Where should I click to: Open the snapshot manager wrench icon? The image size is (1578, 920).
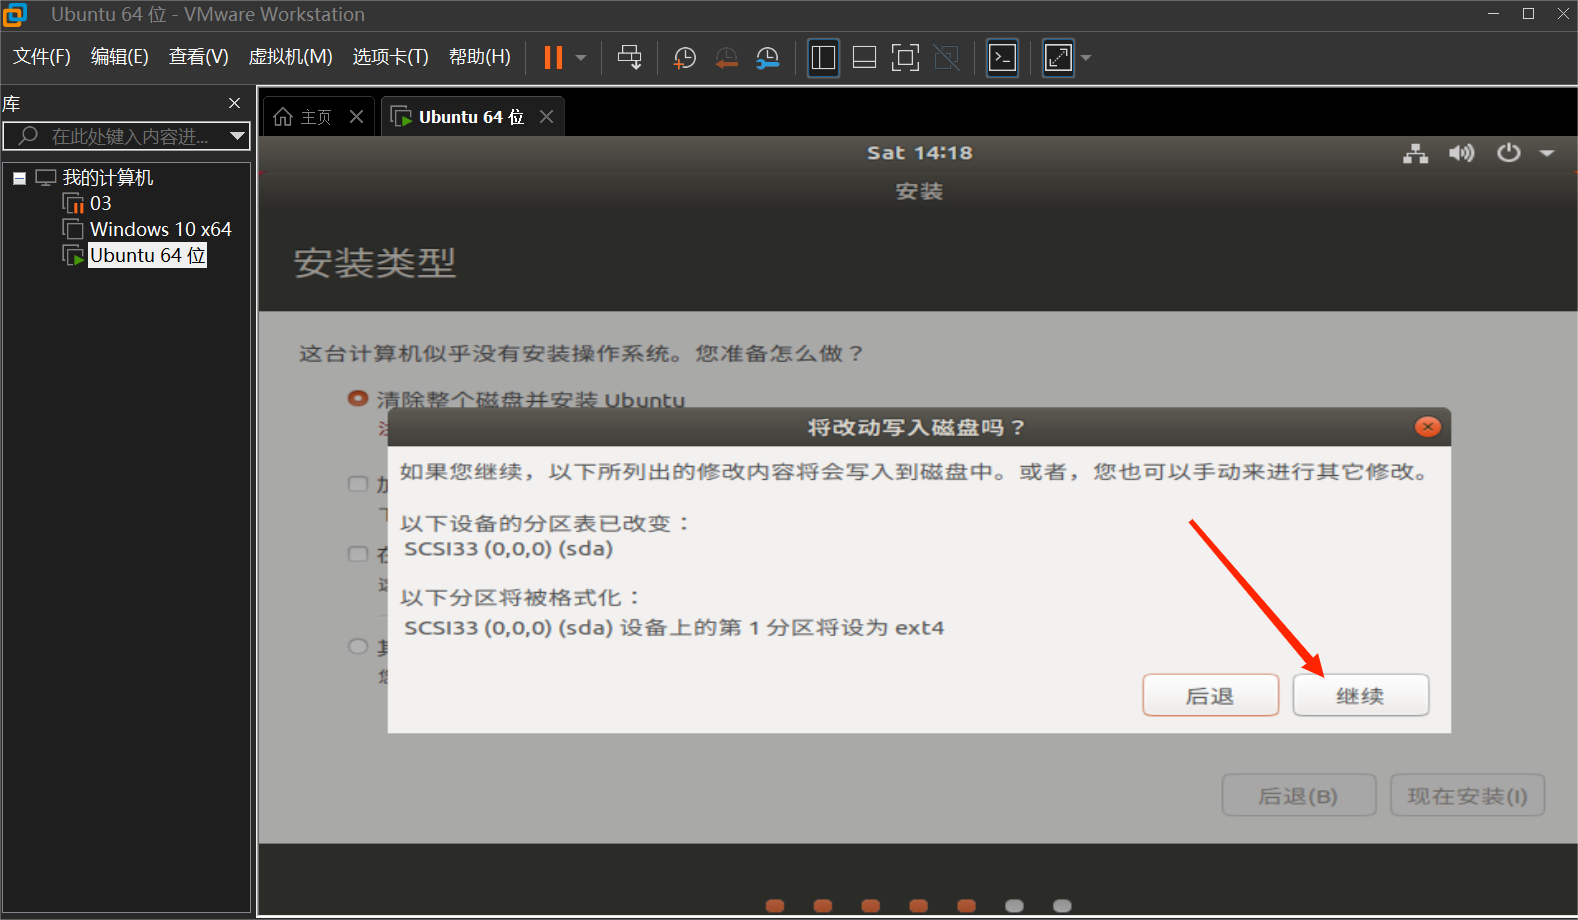768,58
